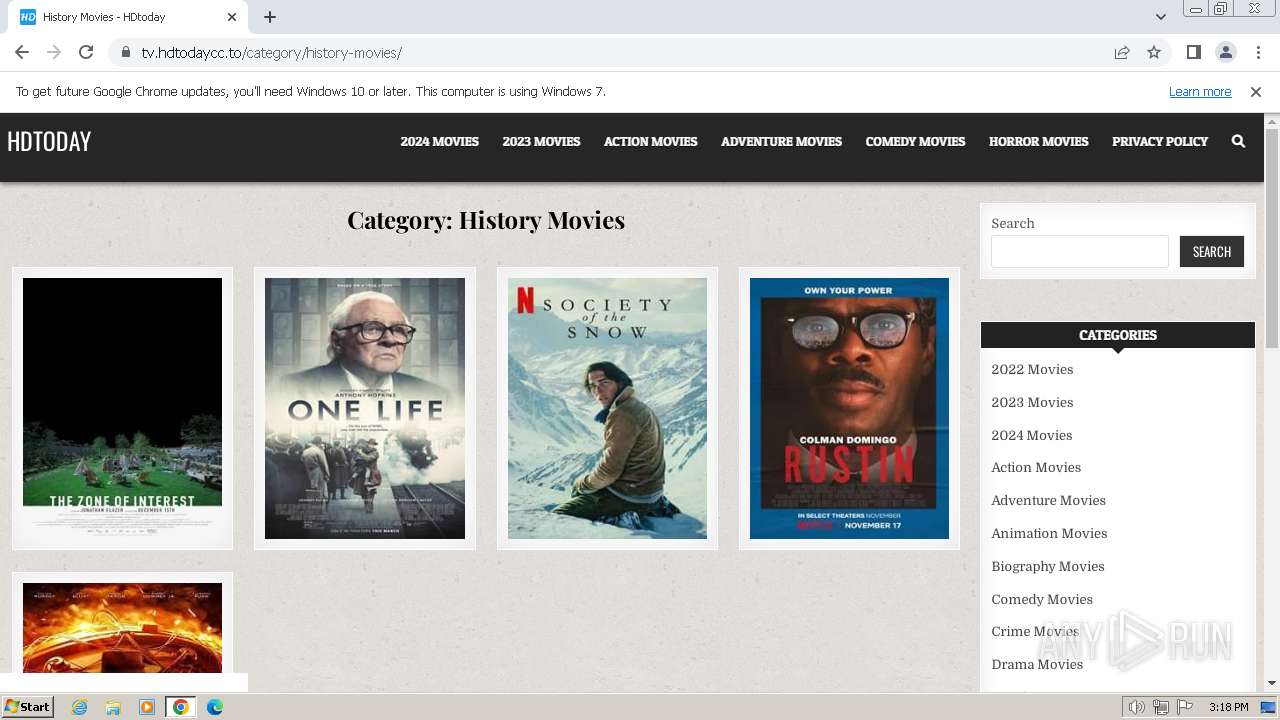The image size is (1280, 720).
Task: Click the SEARCH button in sidebar
Action: tap(1212, 251)
